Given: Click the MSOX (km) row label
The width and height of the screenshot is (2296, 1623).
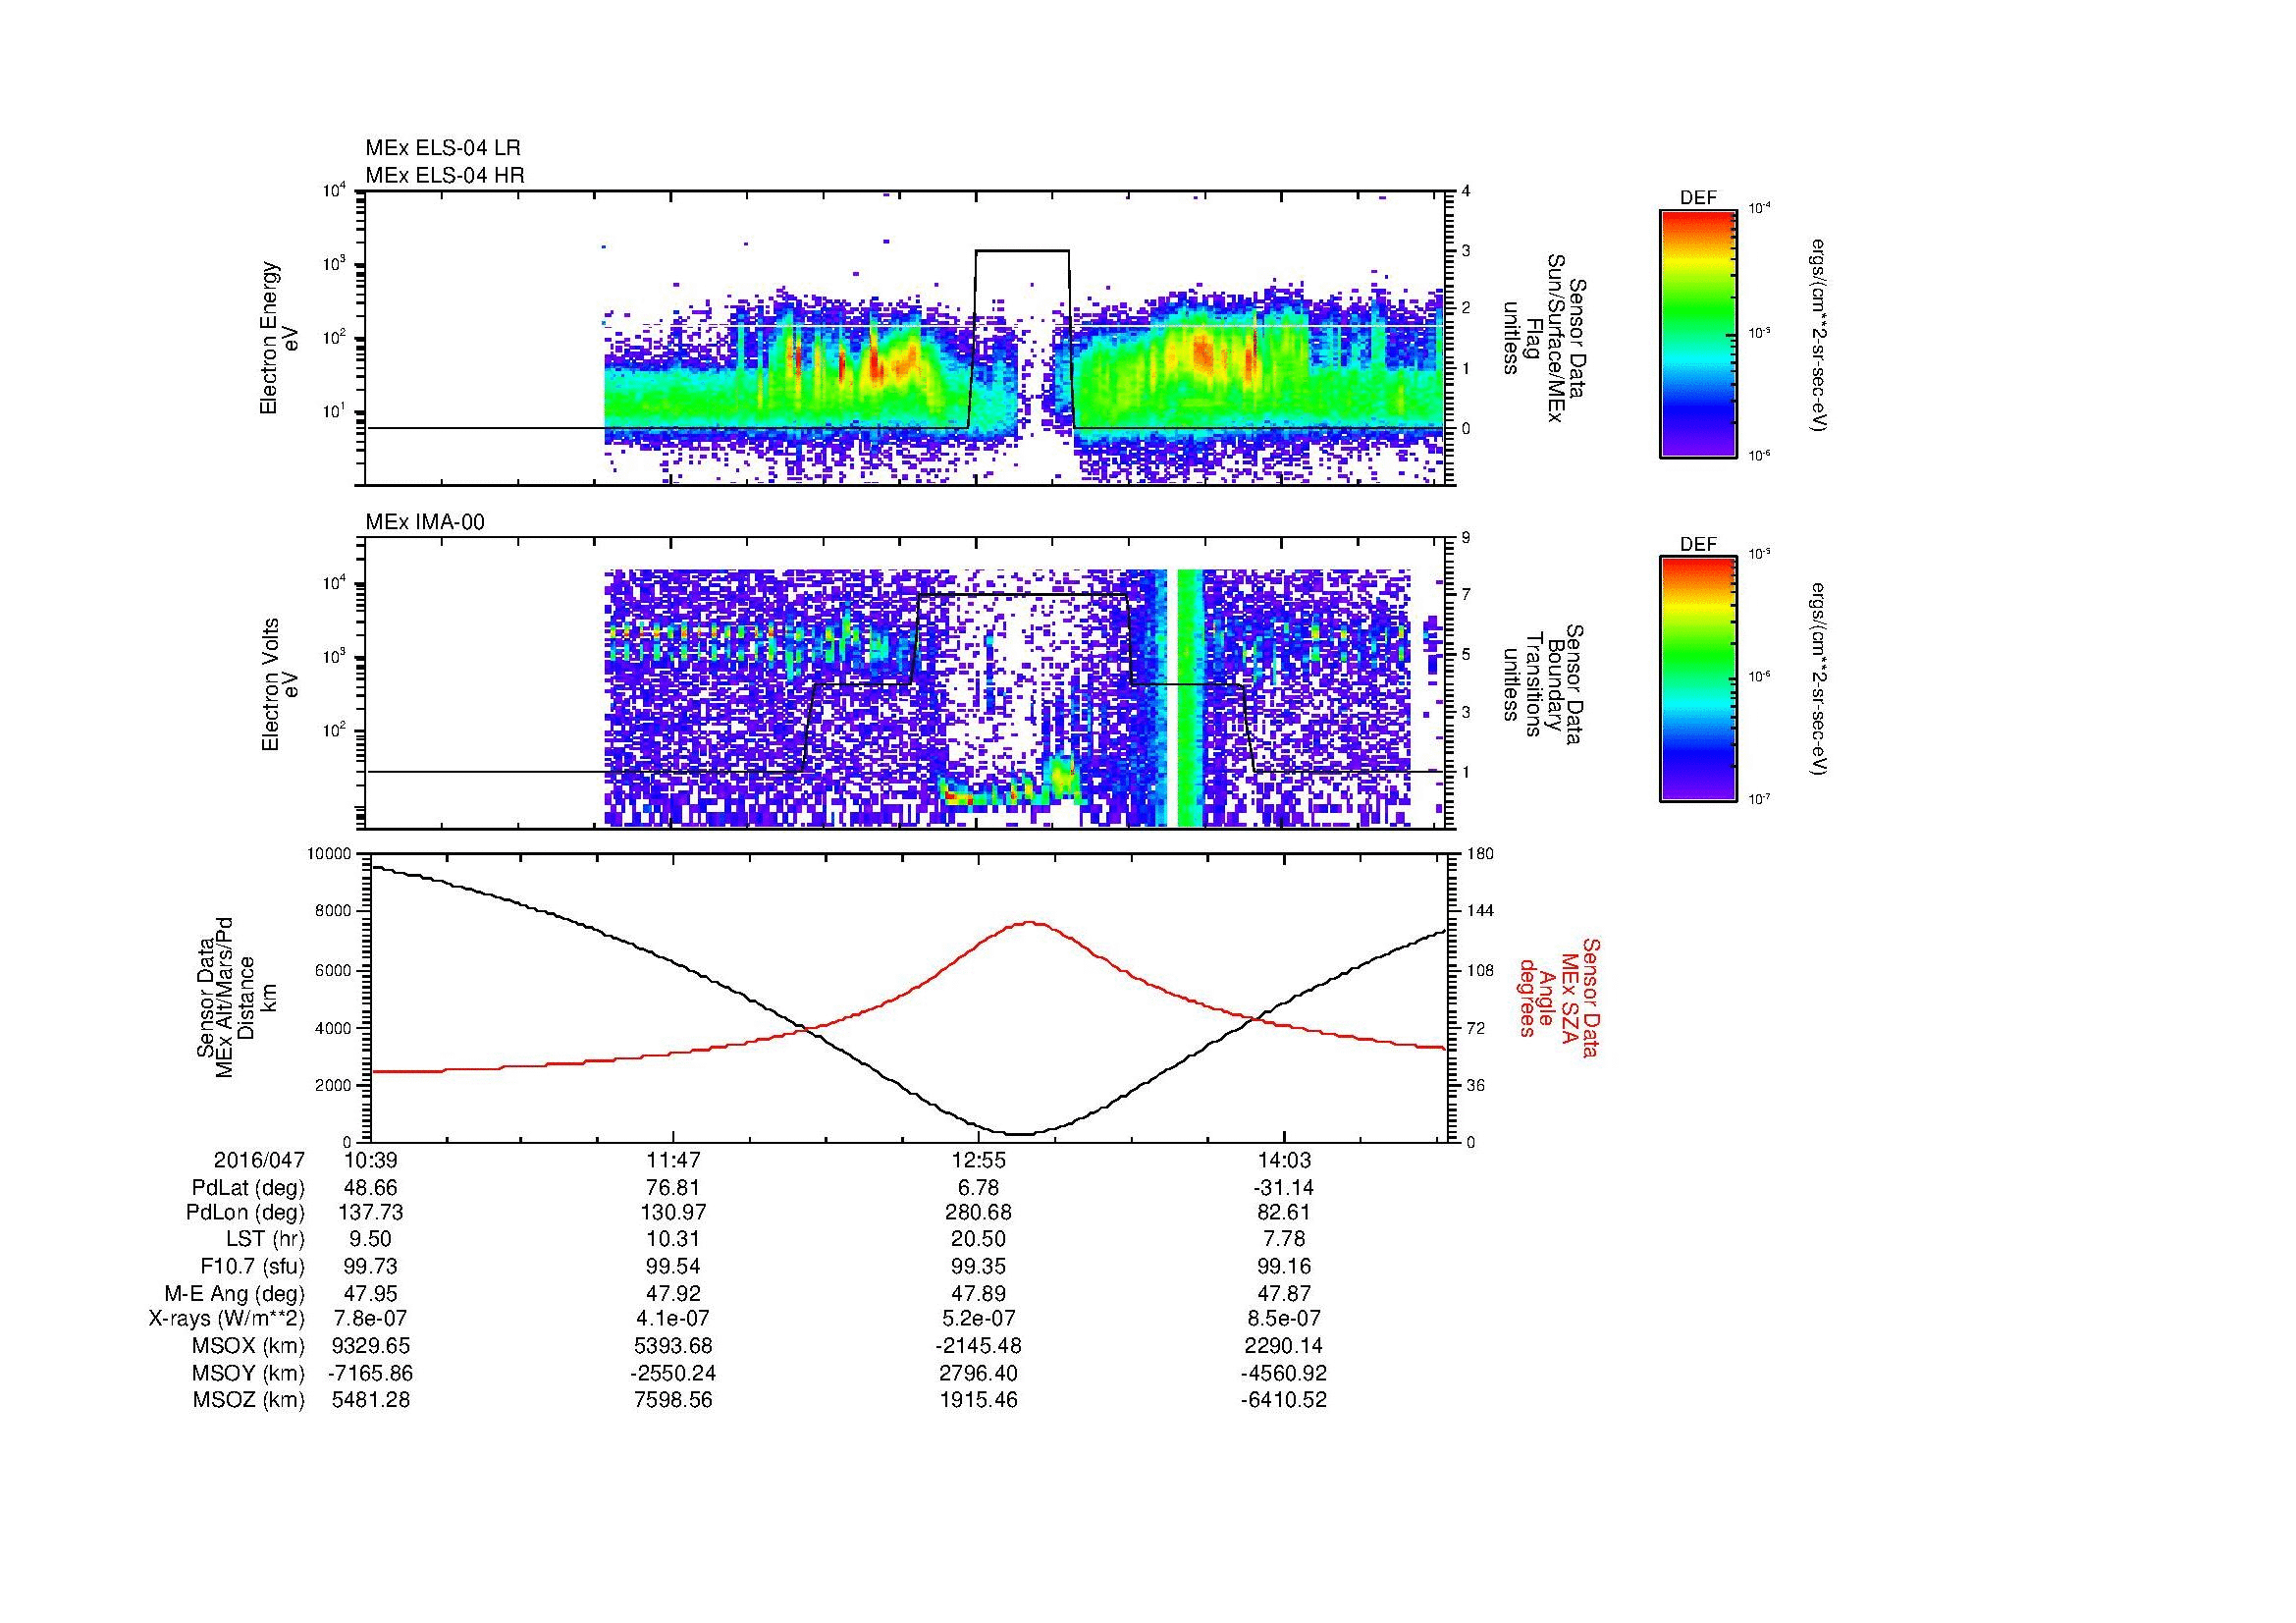Looking at the screenshot, I should 249,1346.
